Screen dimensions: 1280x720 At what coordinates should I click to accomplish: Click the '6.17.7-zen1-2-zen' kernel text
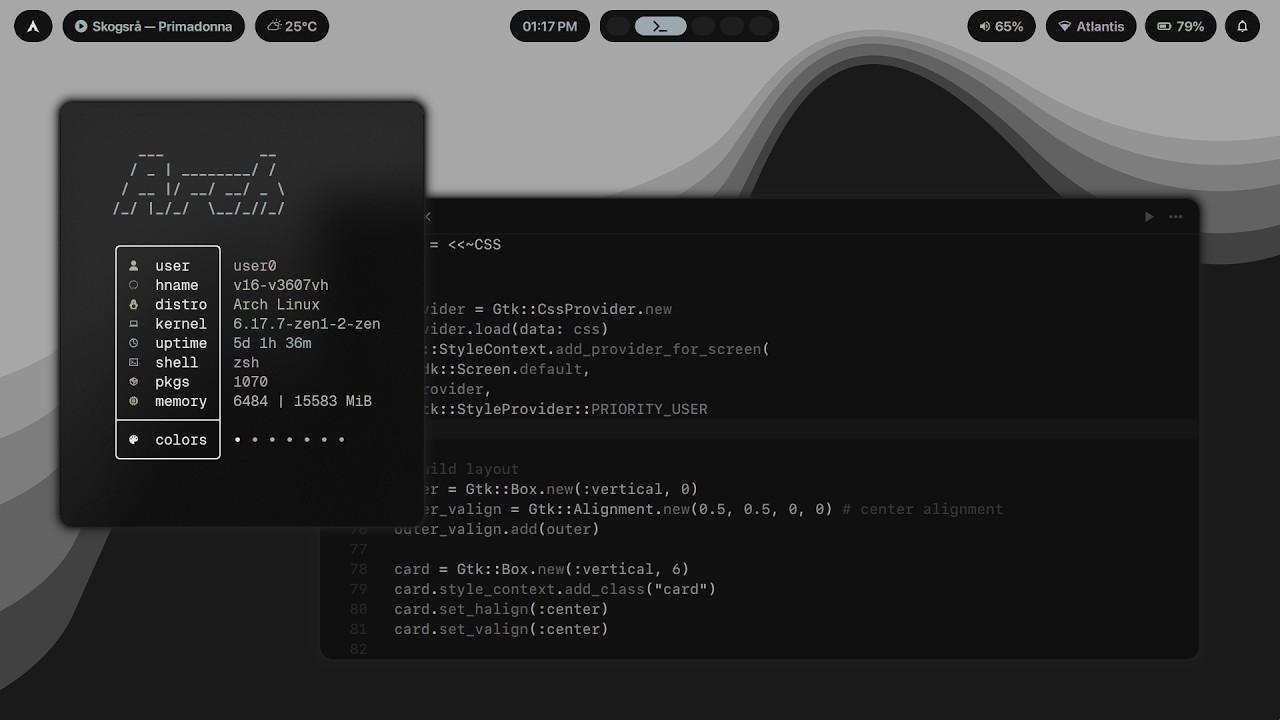click(307, 324)
